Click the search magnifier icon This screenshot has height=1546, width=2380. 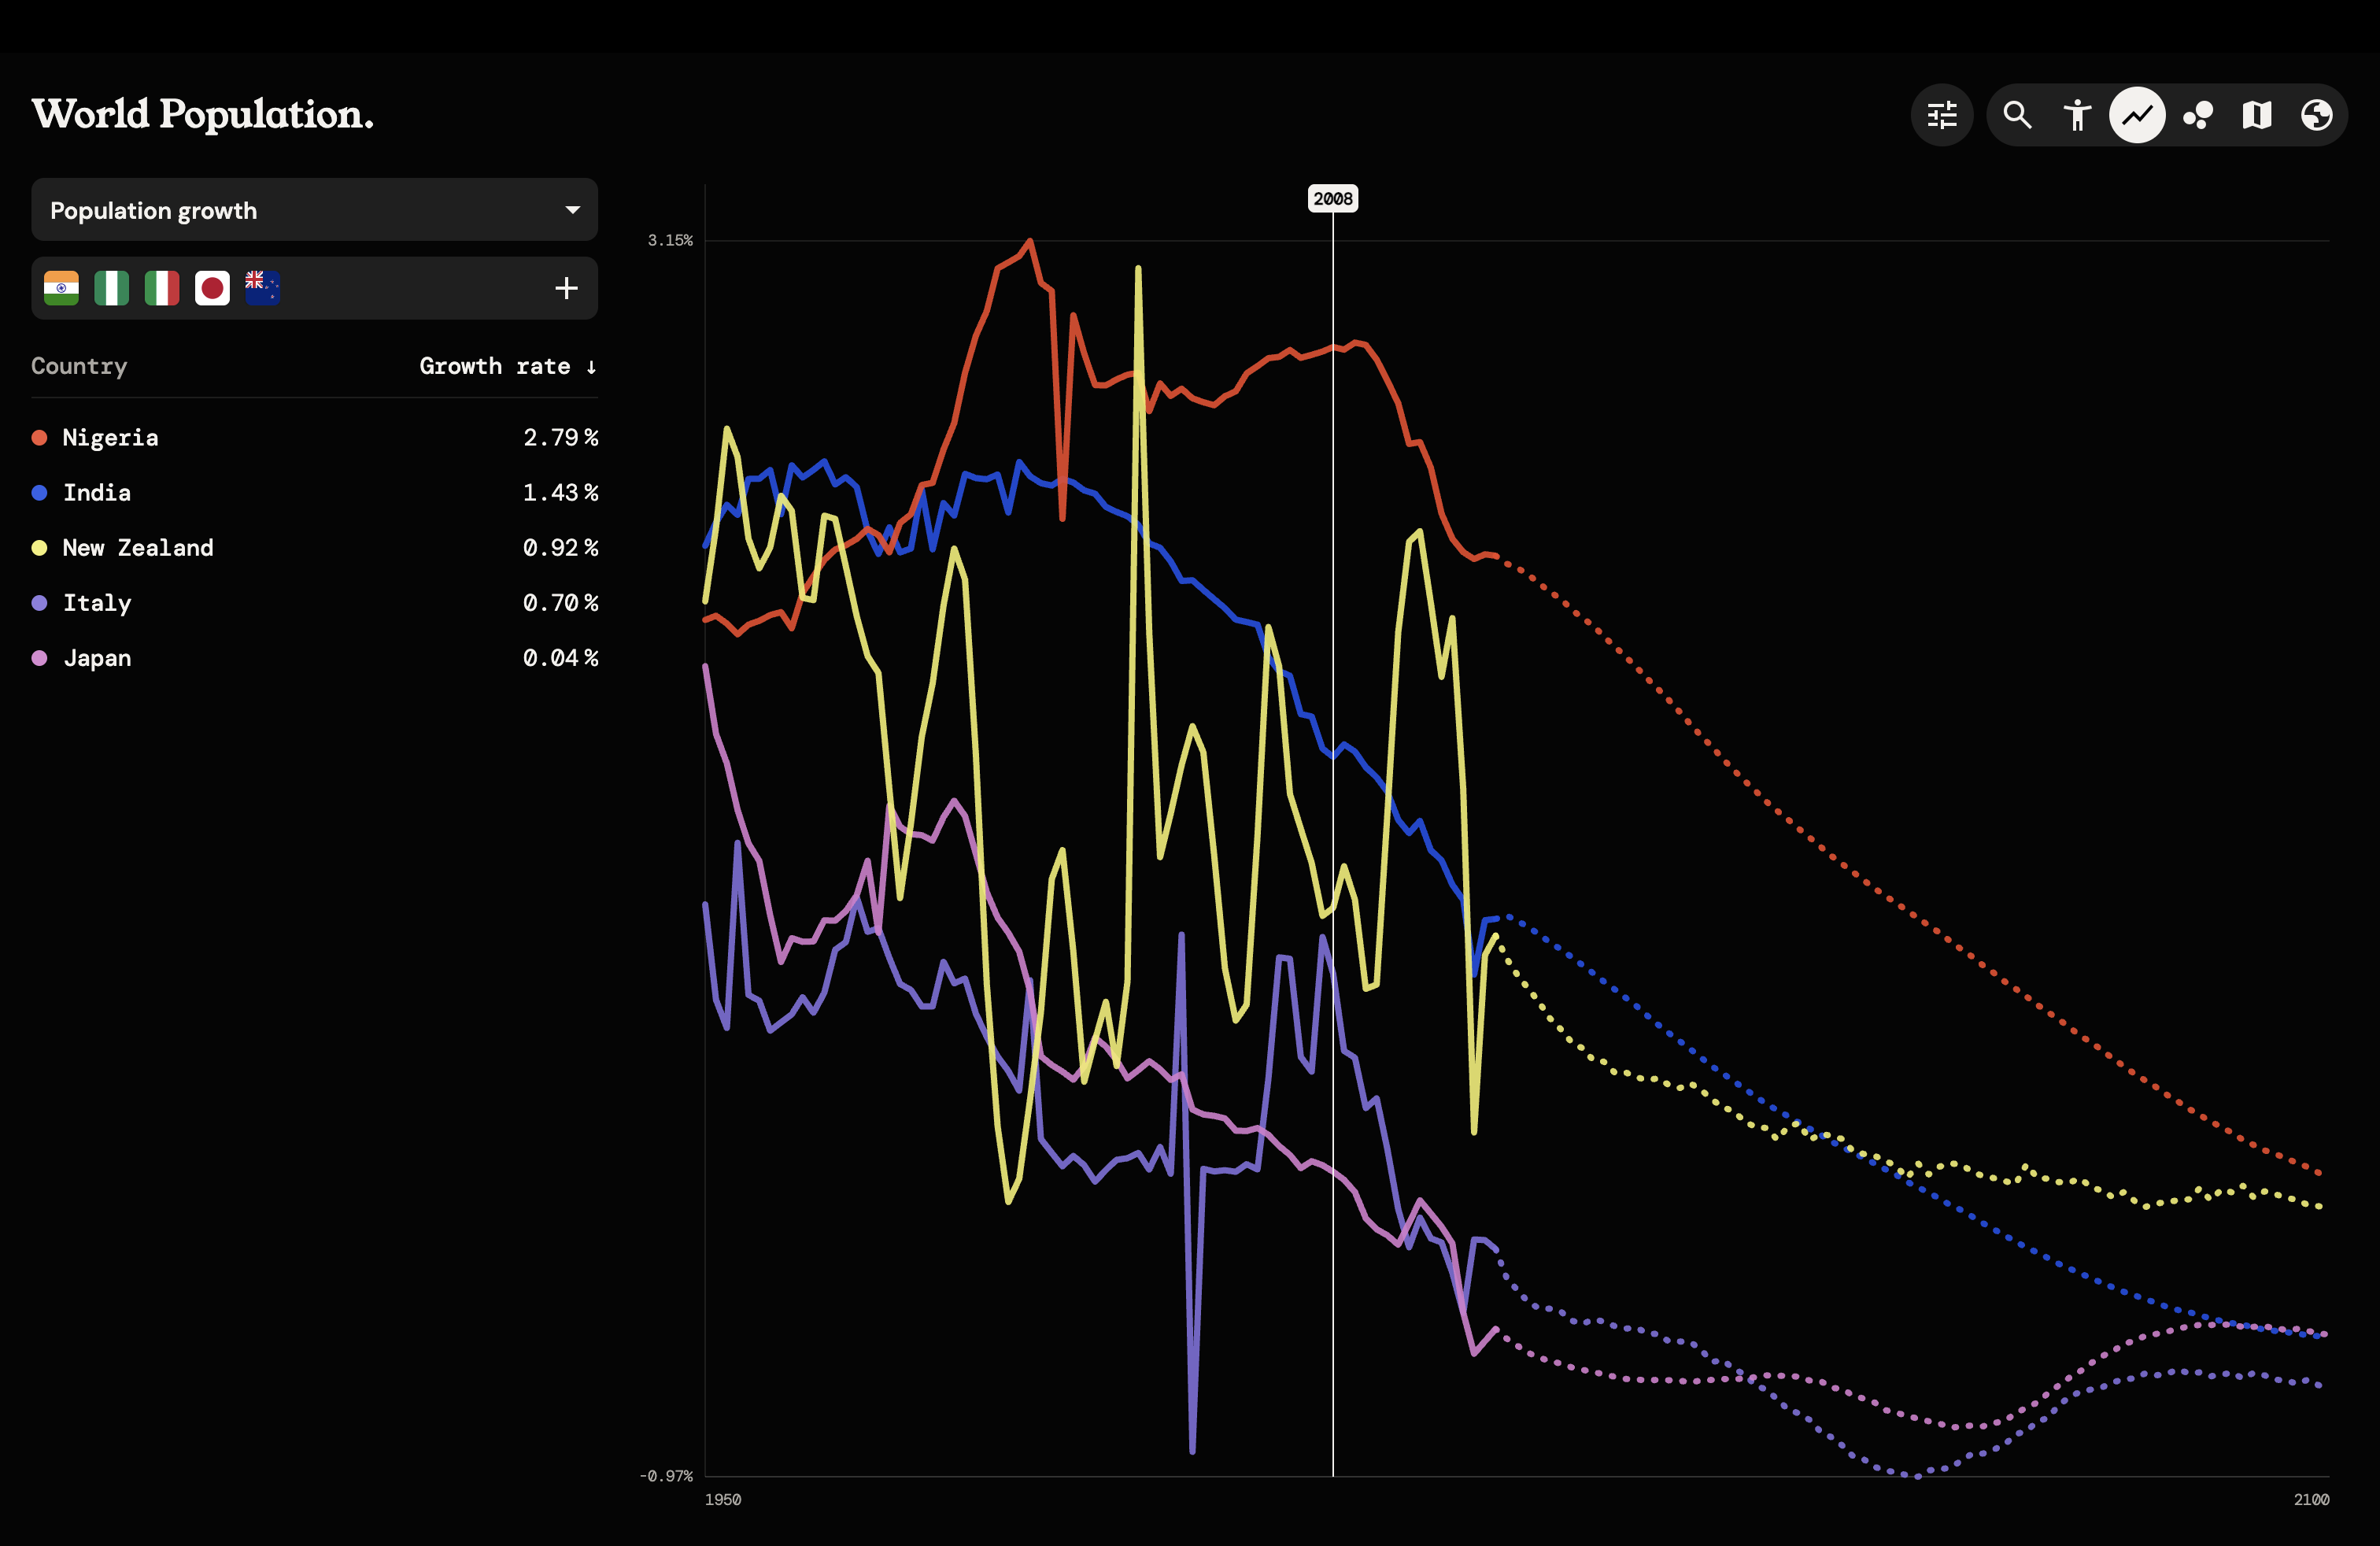click(2017, 115)
